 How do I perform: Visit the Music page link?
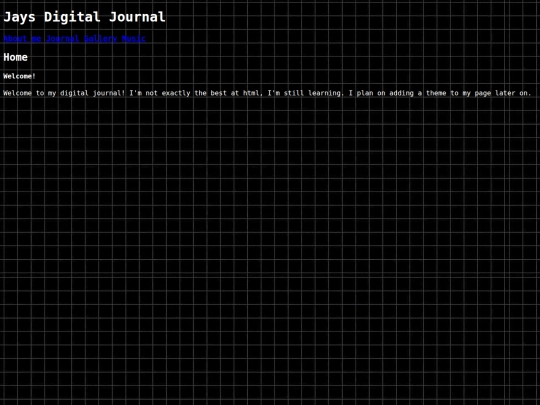(x=133, y=39)
